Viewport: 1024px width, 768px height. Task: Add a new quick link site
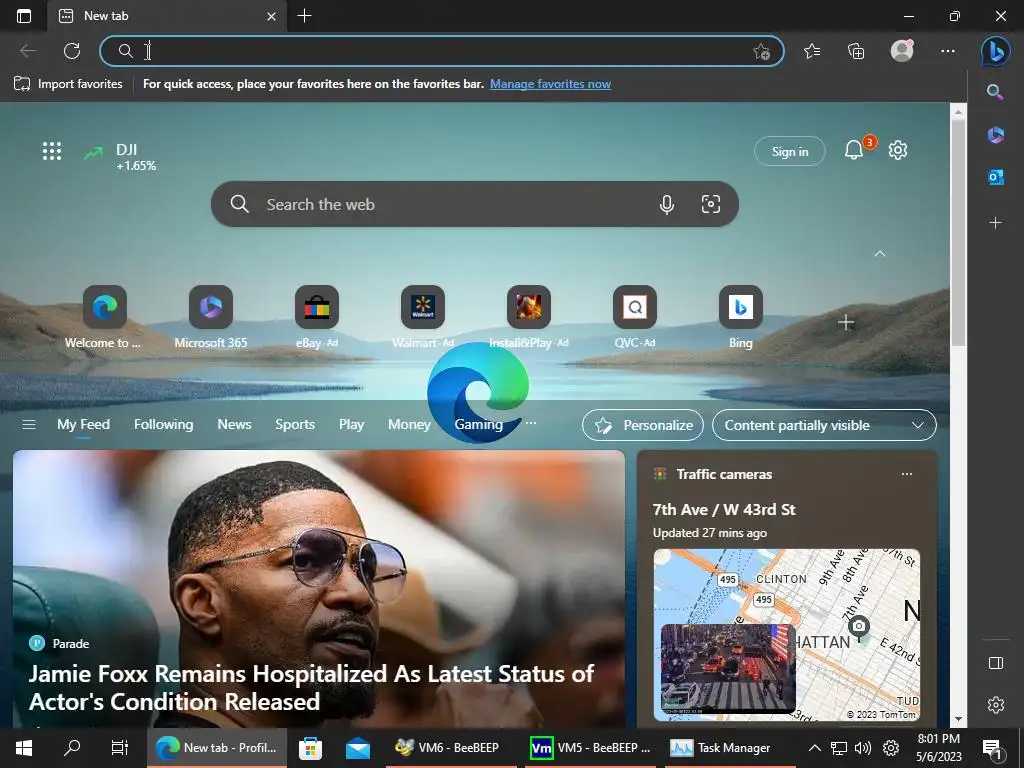point(846,323)
